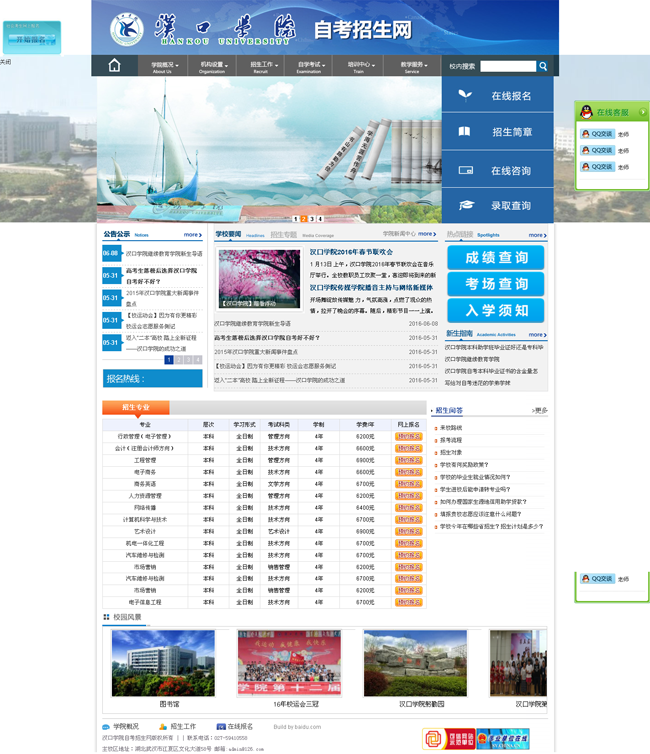This screenshot has width=650, height=754.
Task: Go to notices page 4
Action: click(x=198, y=360)
